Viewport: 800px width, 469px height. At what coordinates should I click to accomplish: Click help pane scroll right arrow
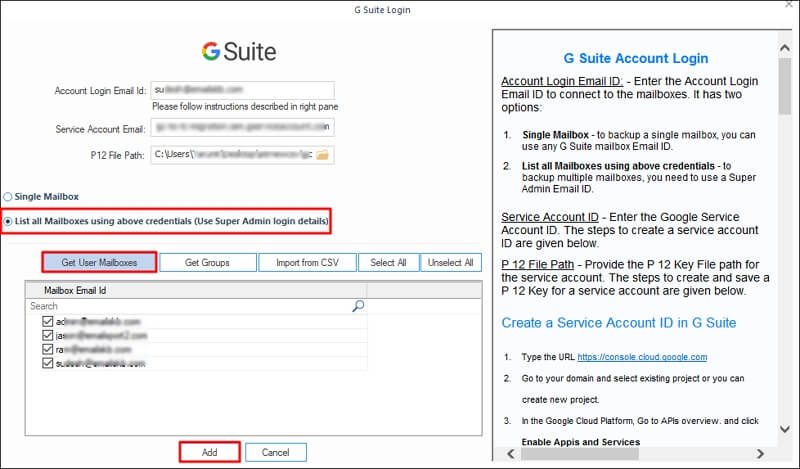[x=760, y=453]
